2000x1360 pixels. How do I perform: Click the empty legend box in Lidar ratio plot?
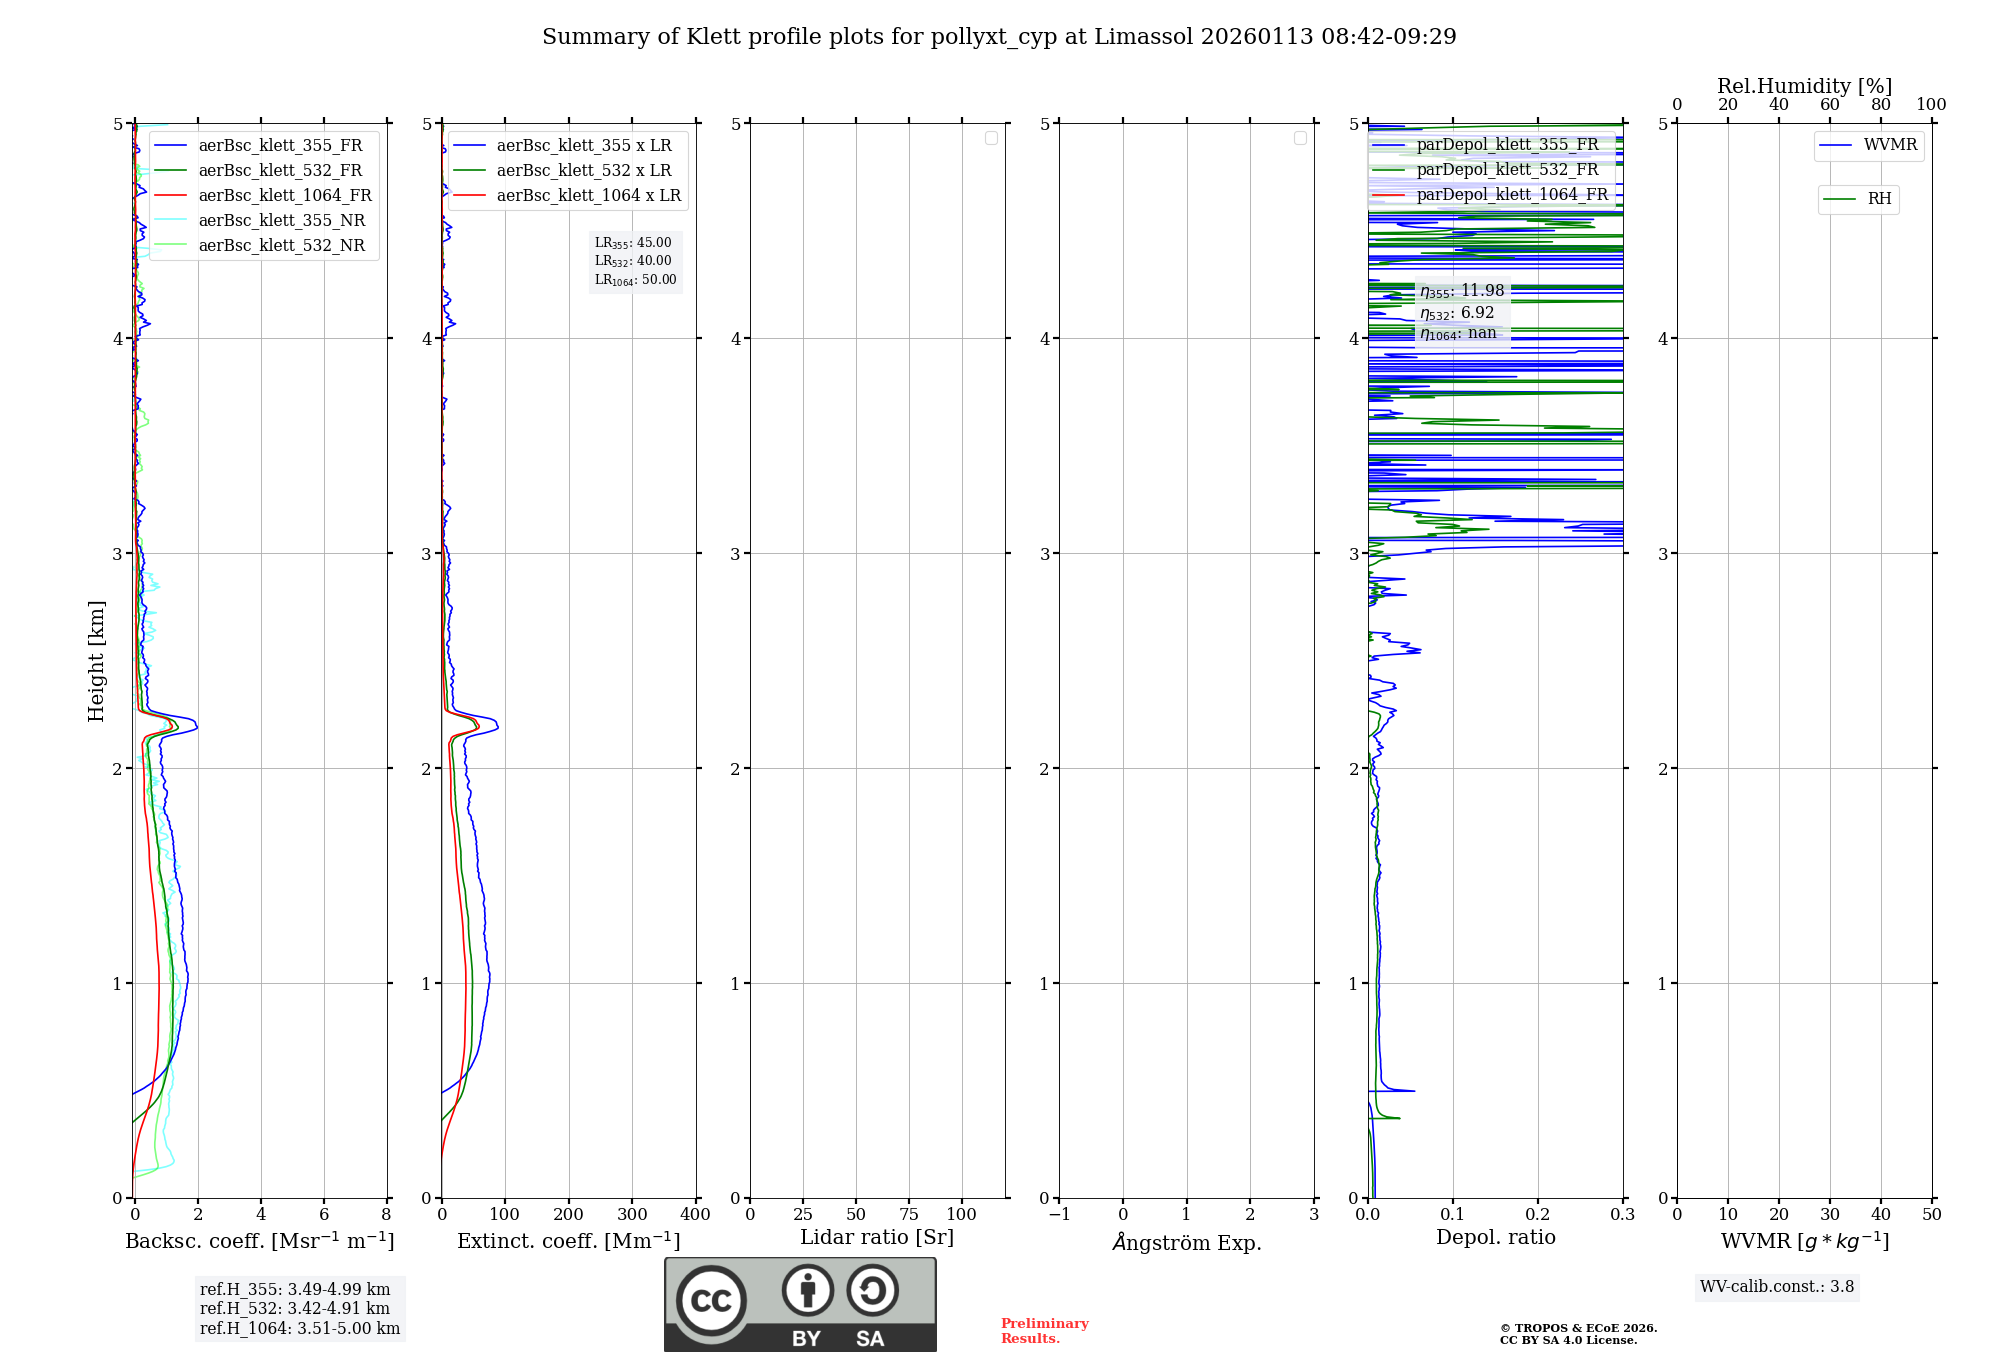coord(991,138)
